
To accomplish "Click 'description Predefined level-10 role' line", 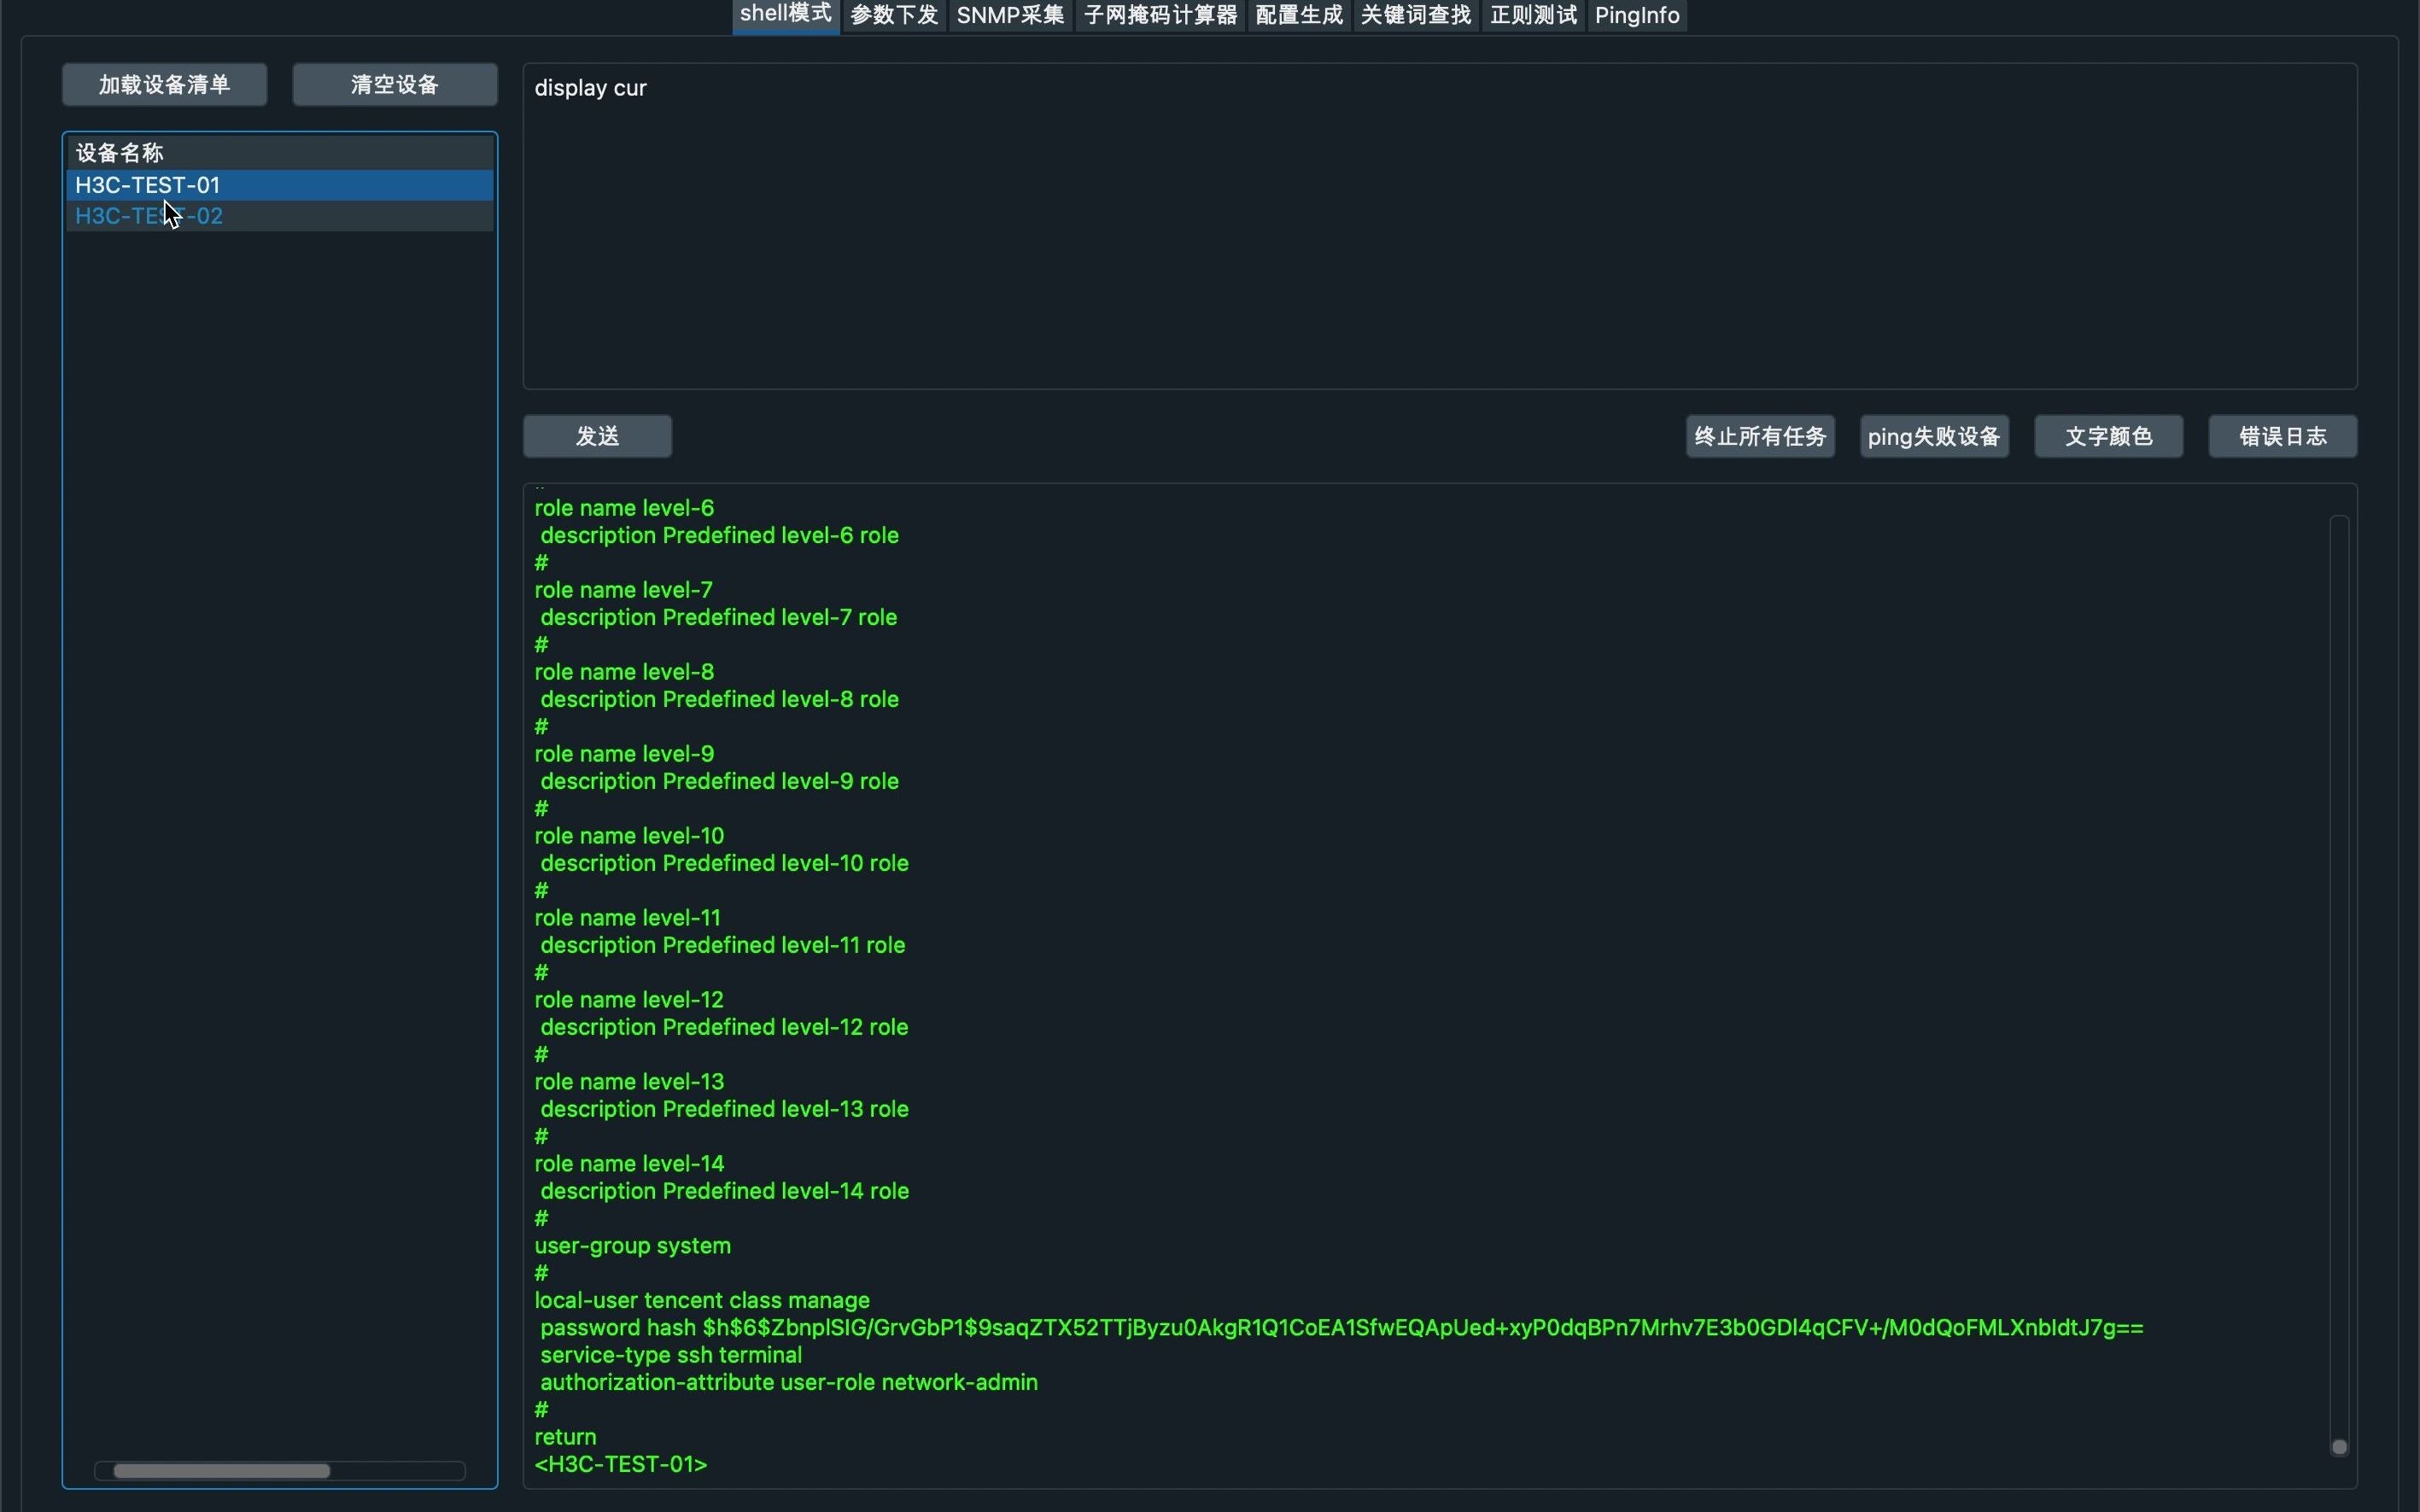I will [725, 863].
